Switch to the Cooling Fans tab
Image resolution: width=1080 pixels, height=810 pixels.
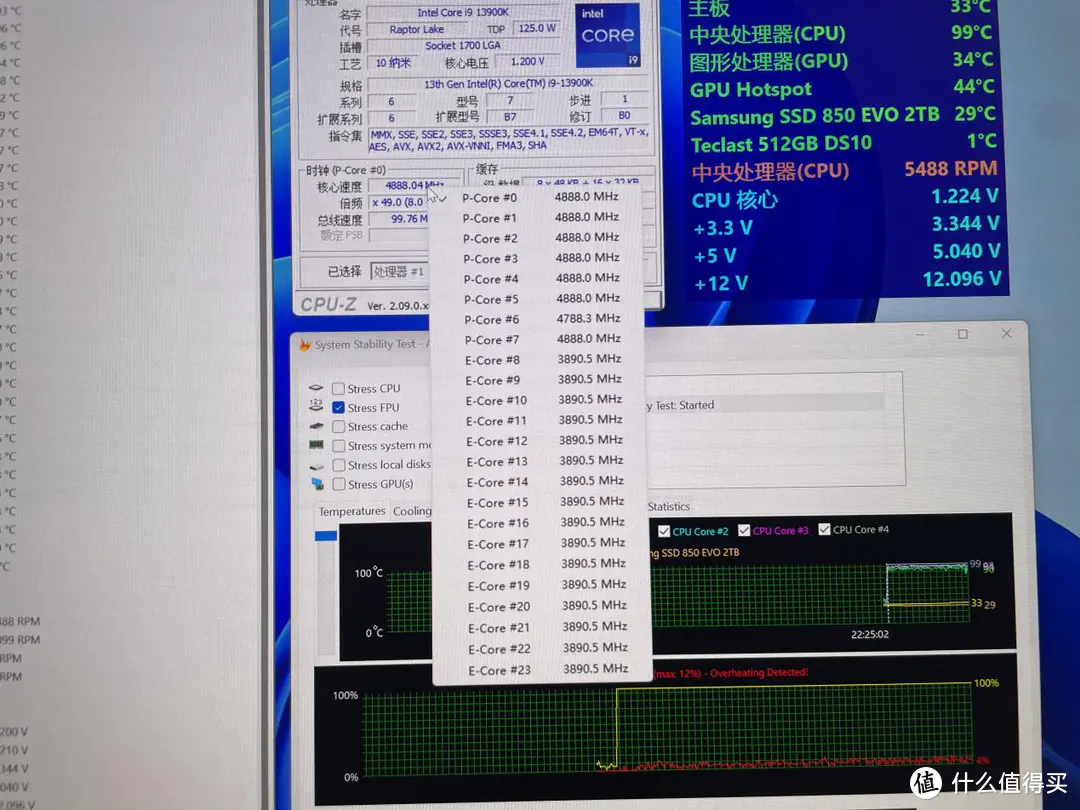click(412, 511)
